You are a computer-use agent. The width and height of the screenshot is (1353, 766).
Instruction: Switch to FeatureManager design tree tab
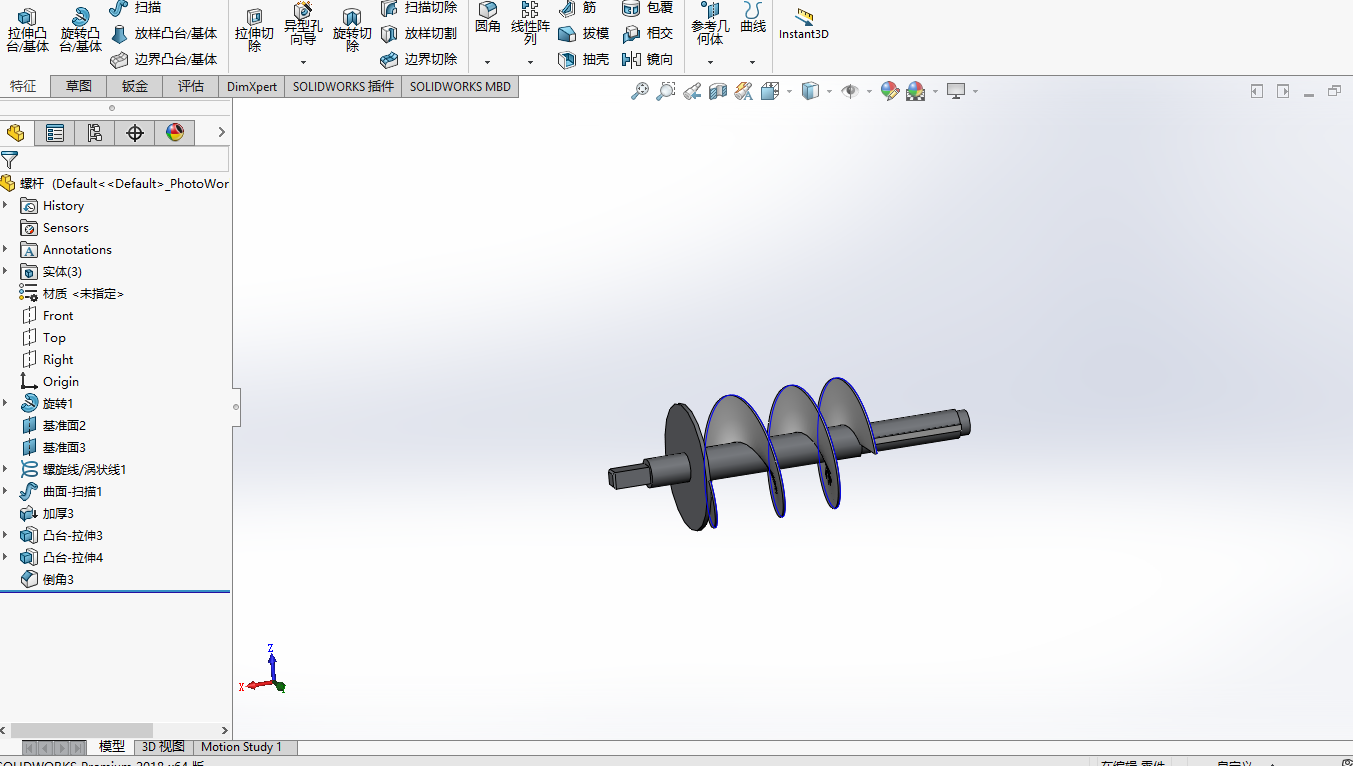point(16,132)
